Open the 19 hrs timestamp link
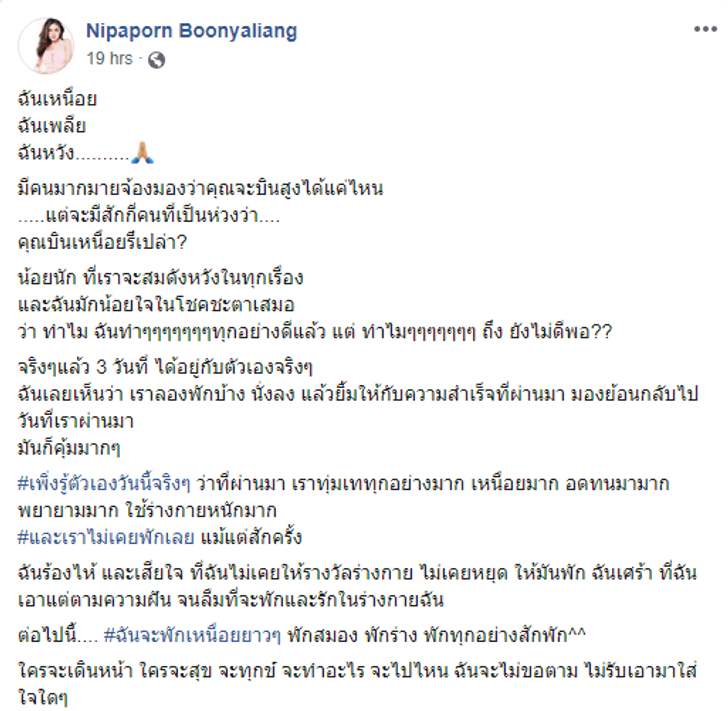This screenshot has height=711, width=728. [x=109, y=59]
